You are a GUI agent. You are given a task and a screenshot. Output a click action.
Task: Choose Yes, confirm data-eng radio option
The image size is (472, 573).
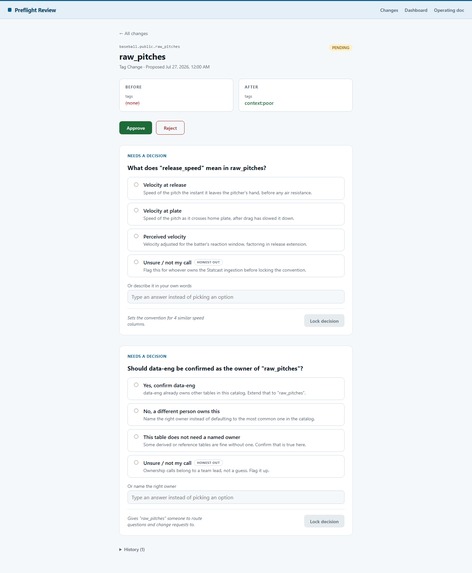pyautogui.click(x=136, y=385)
